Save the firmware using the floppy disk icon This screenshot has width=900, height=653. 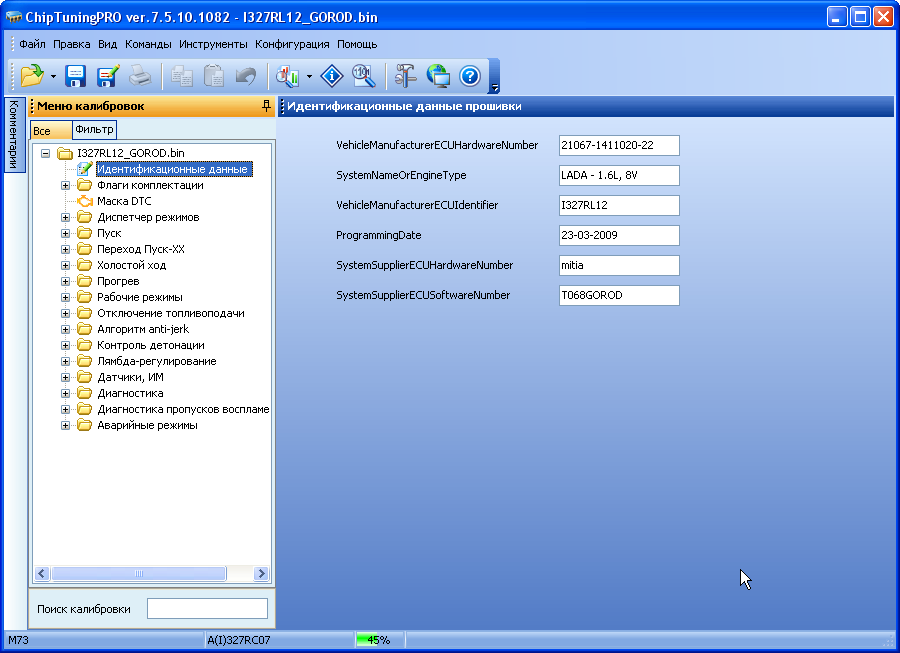(75, 76)
